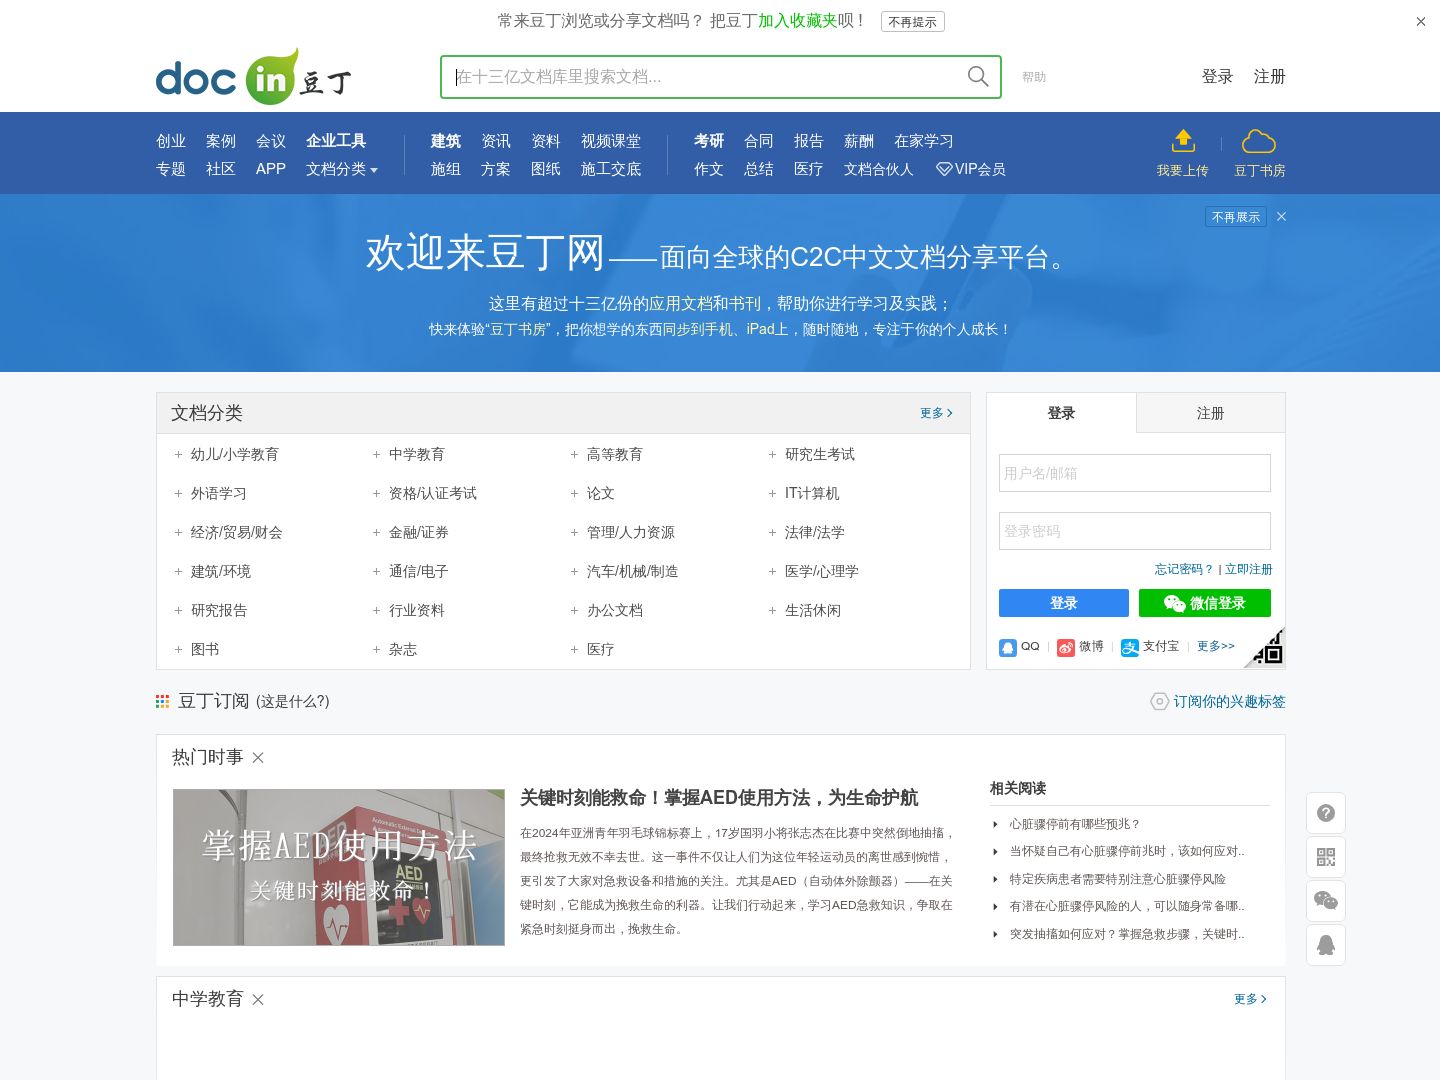The width and height of the screenshot is (1440, 1080).
Task: Expand the 幼儿/小学教育 category plus
Action: 179,455
